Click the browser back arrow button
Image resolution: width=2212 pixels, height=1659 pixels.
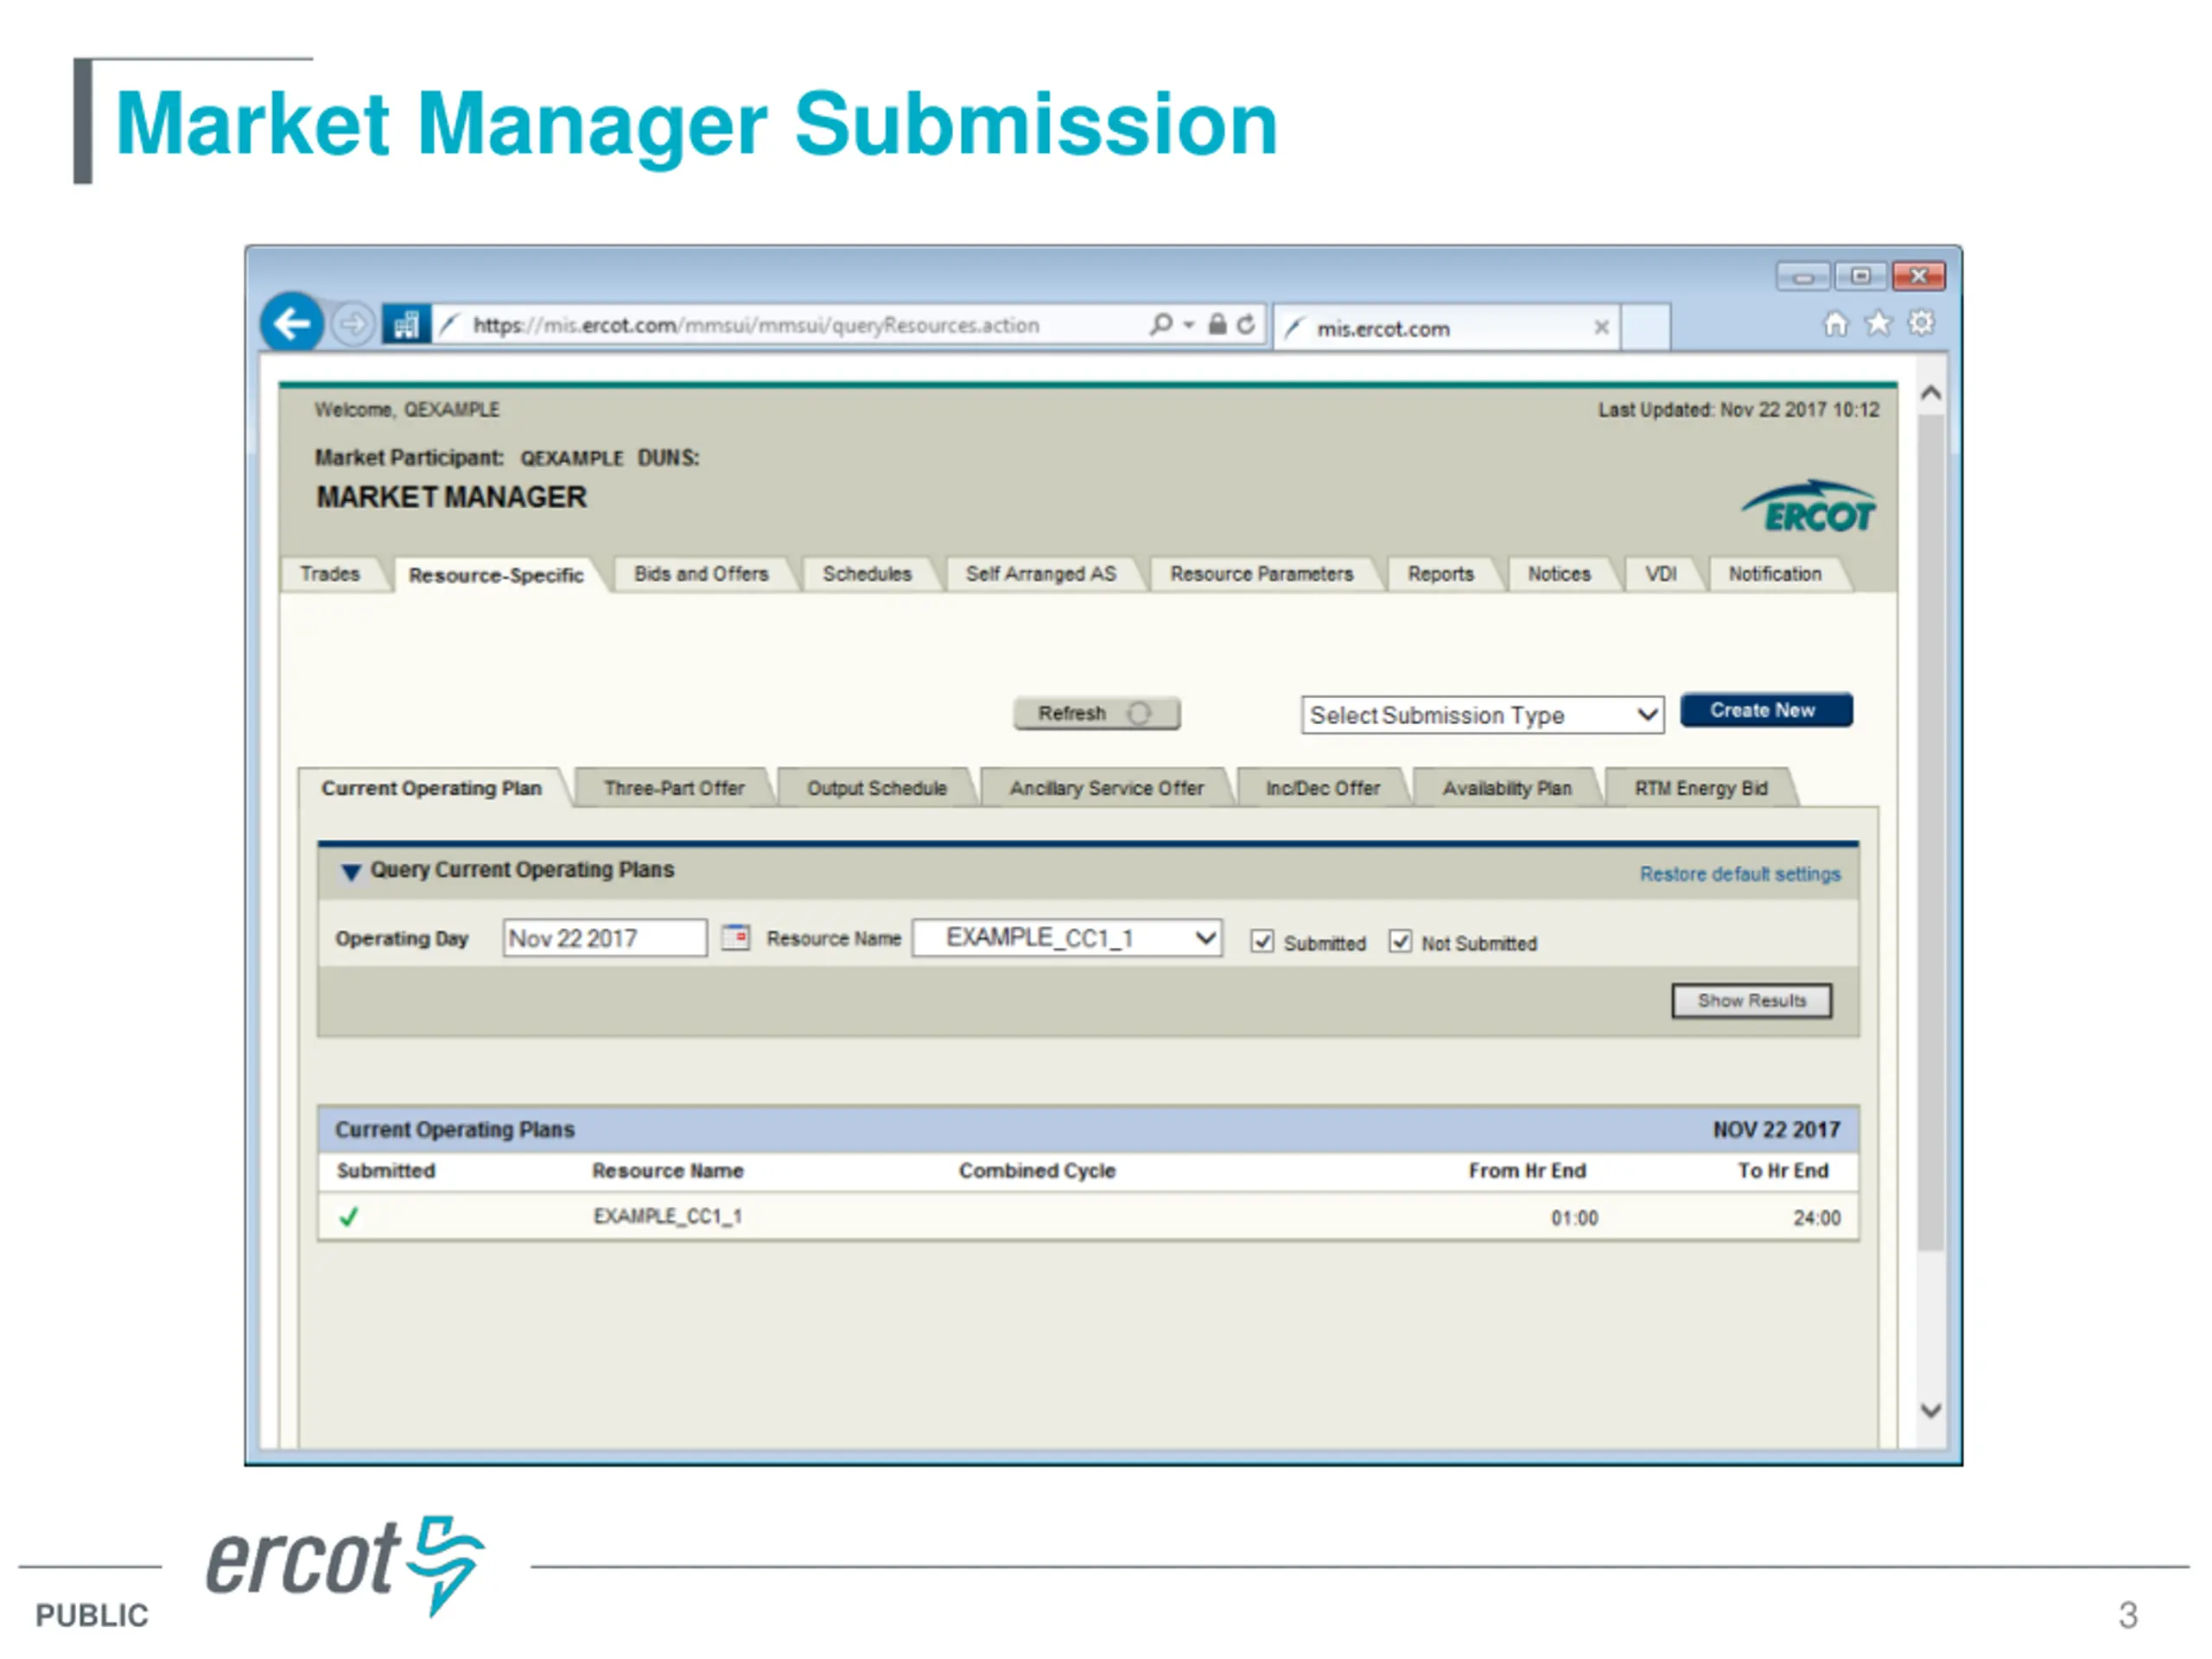click(291, 324)
